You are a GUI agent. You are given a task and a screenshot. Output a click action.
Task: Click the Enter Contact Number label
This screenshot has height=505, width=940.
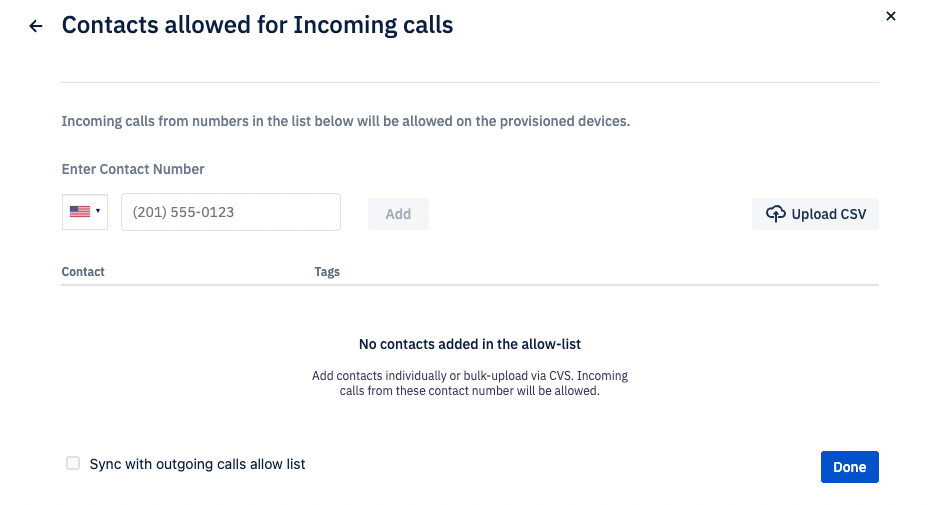pyautogui.click(x=133, y=169)
